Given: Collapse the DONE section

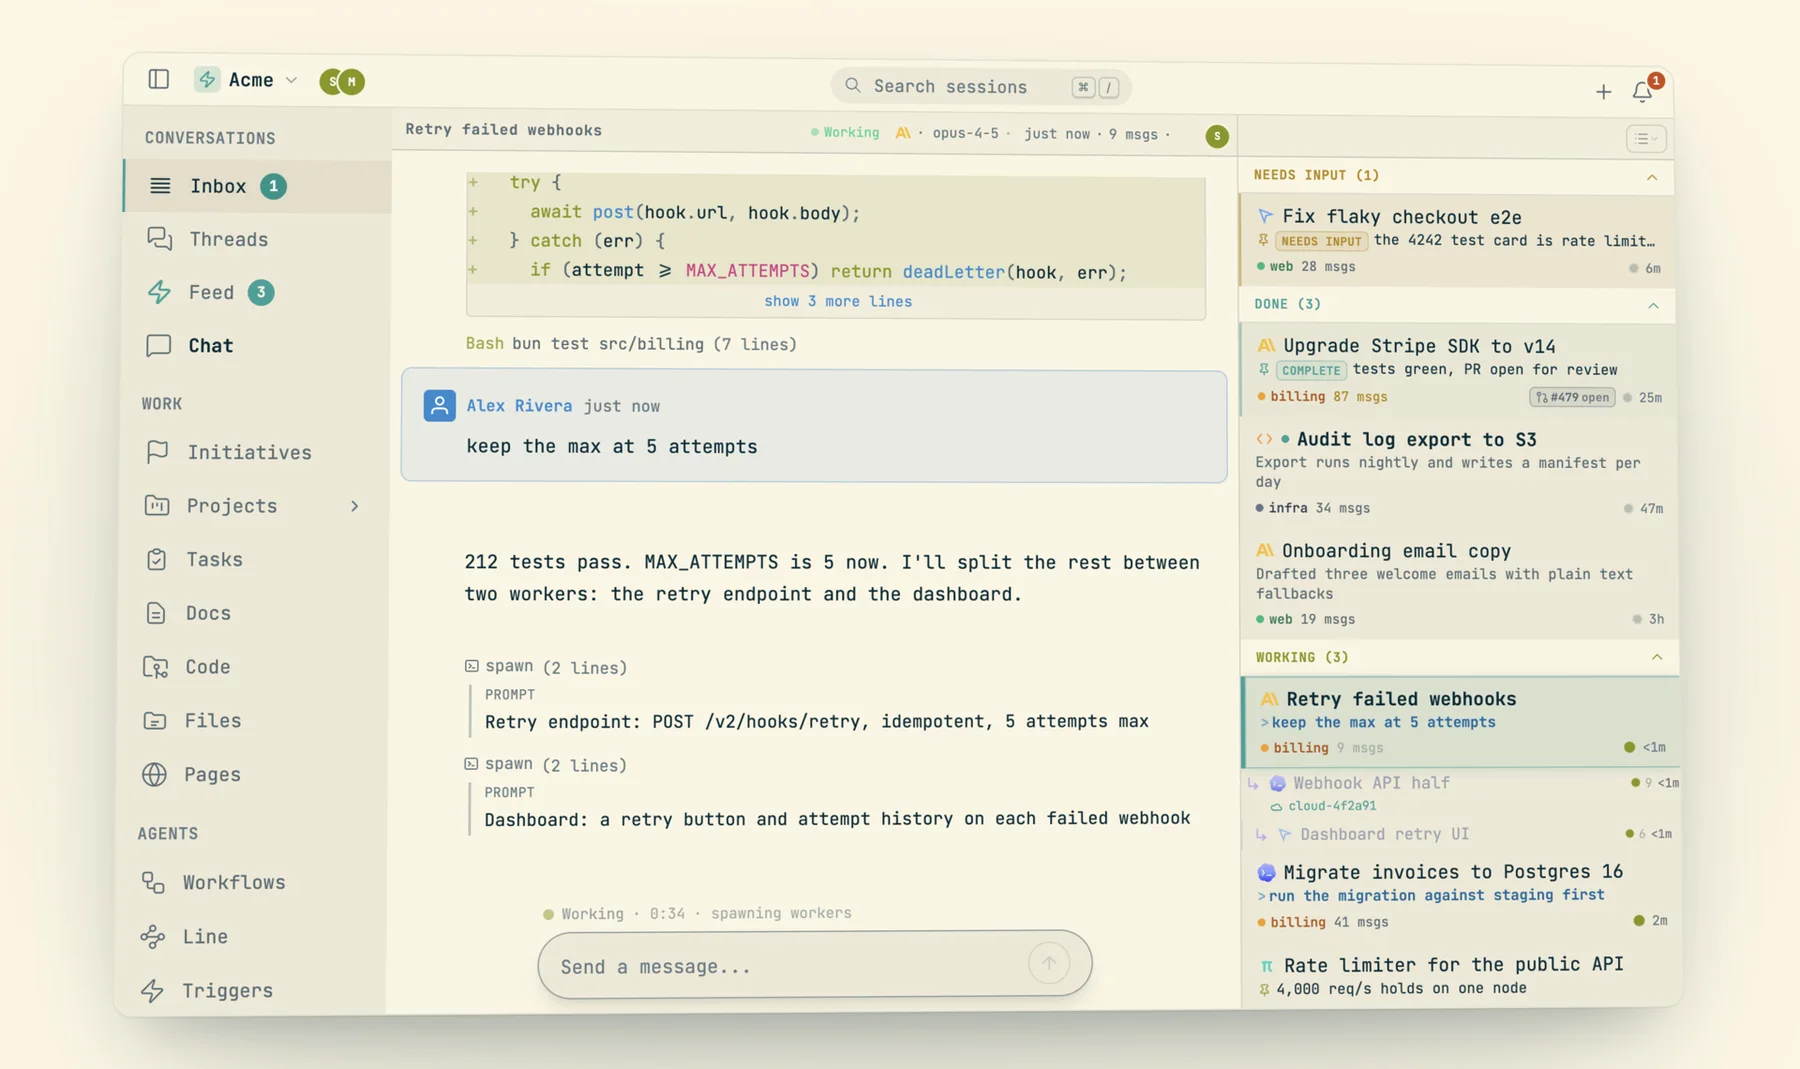Looking at the screenshot, I should [1653, 305].
